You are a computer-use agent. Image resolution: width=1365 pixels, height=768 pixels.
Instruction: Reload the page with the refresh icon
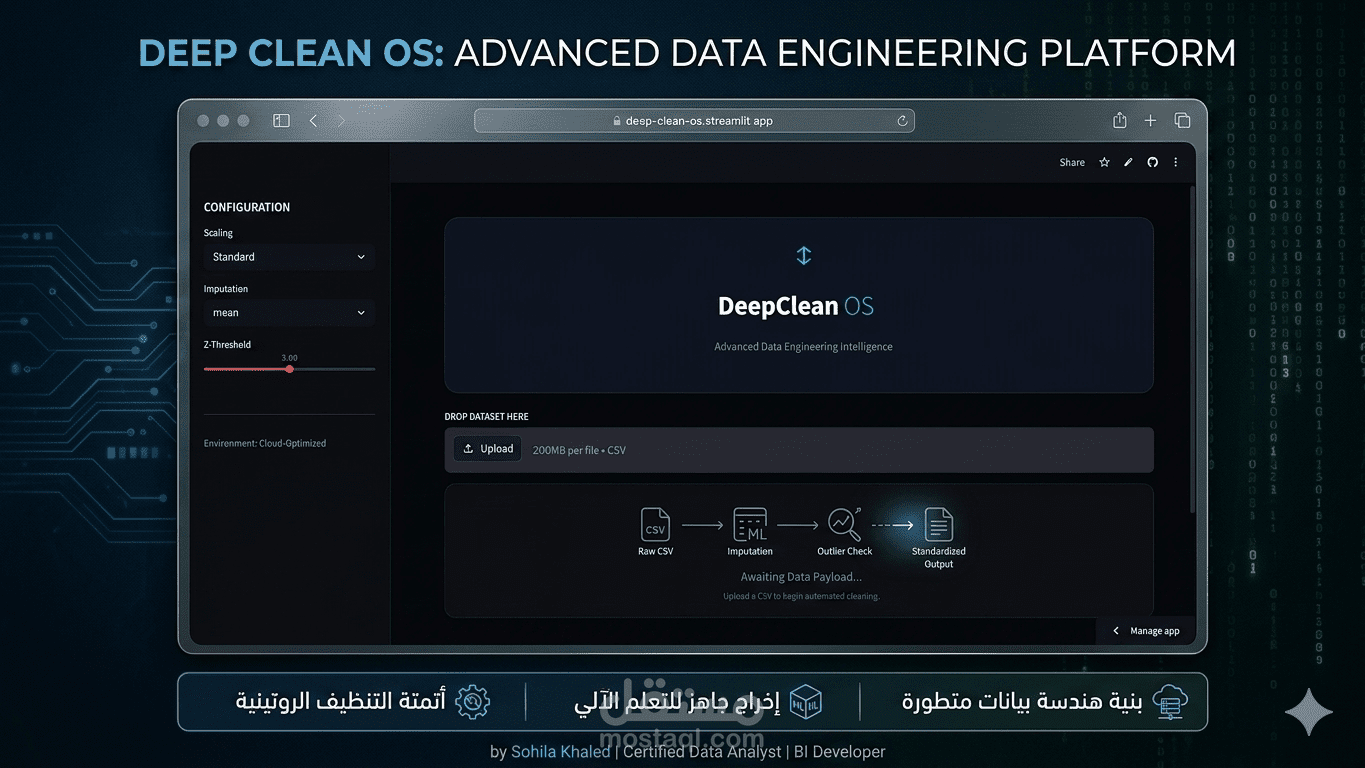click(x=902, y=121)
